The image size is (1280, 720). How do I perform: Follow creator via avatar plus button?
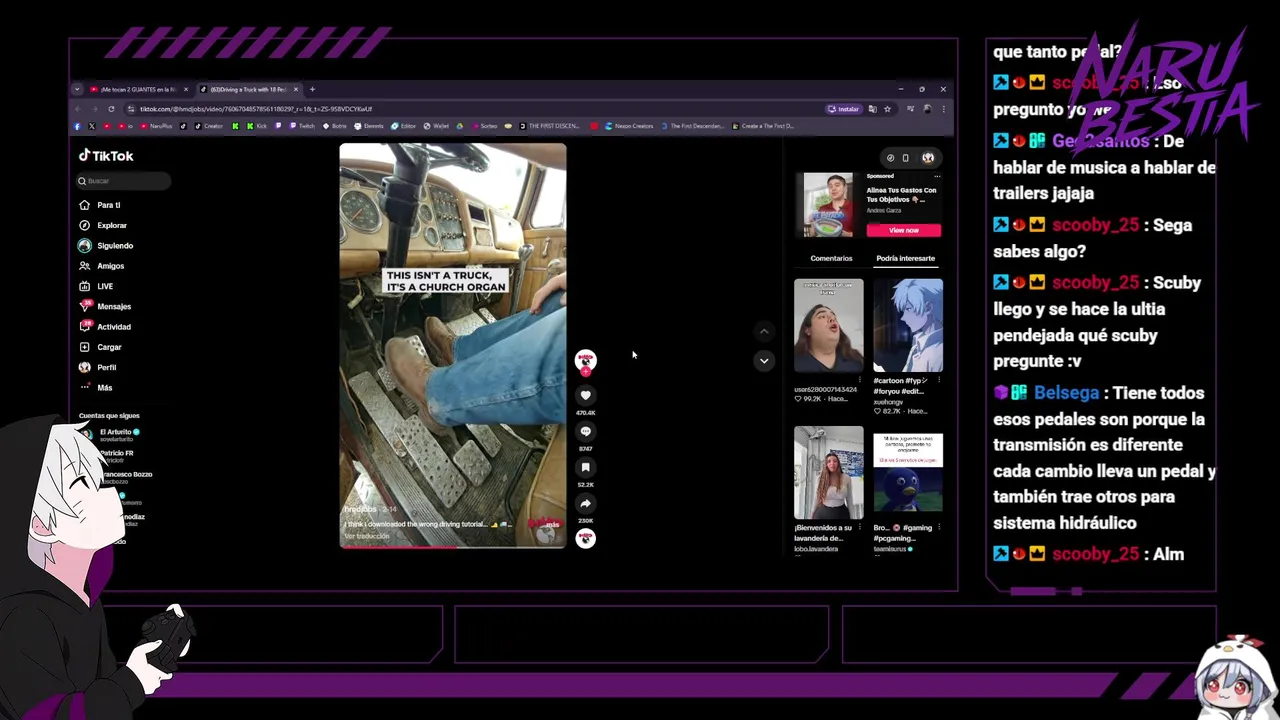click(586, 371)
